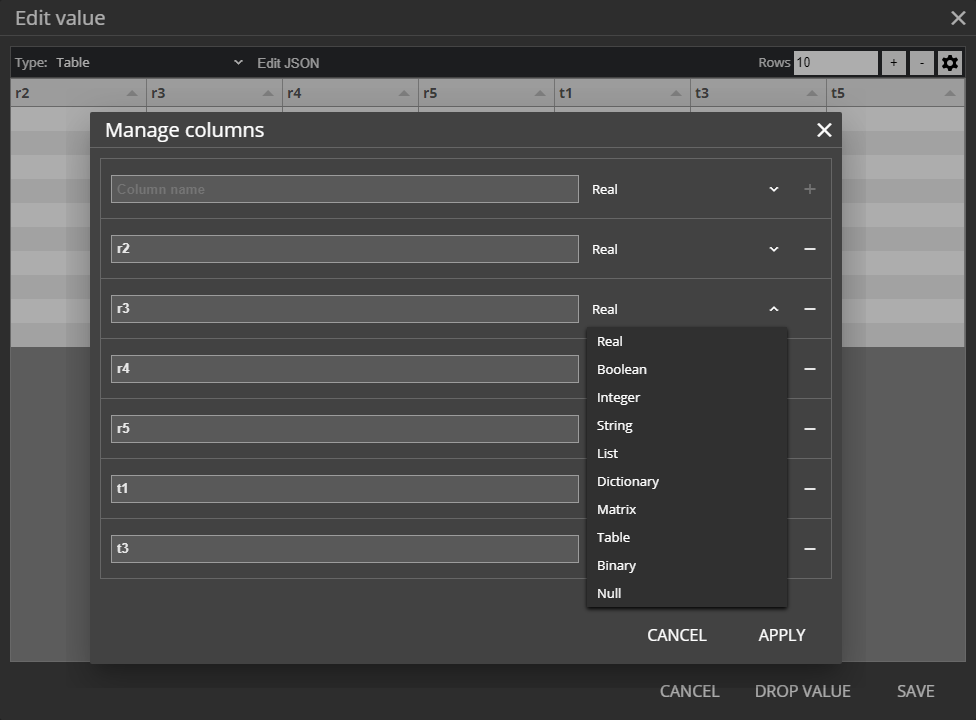Click APPLY in Manage columns
976x720 pixels.
(x=781, y=635)
